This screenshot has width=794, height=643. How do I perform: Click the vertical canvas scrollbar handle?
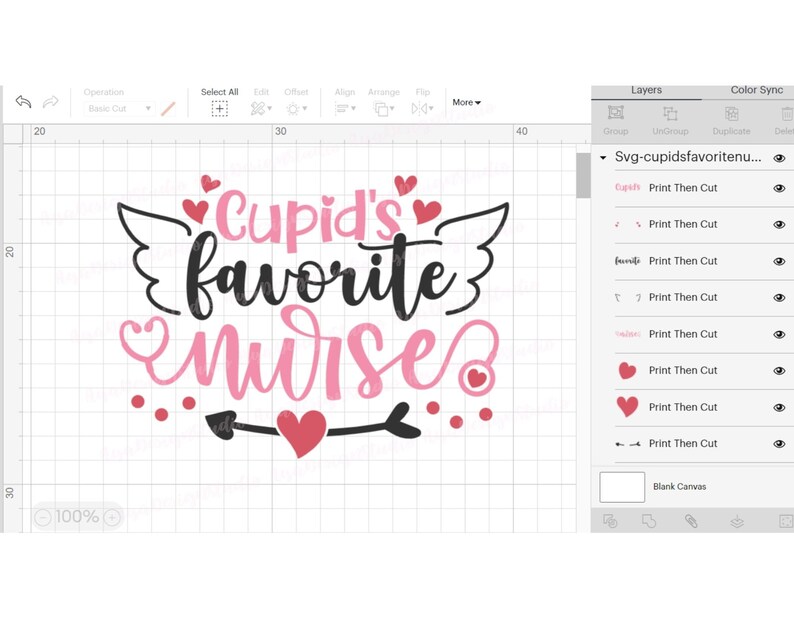click(583, 175)
